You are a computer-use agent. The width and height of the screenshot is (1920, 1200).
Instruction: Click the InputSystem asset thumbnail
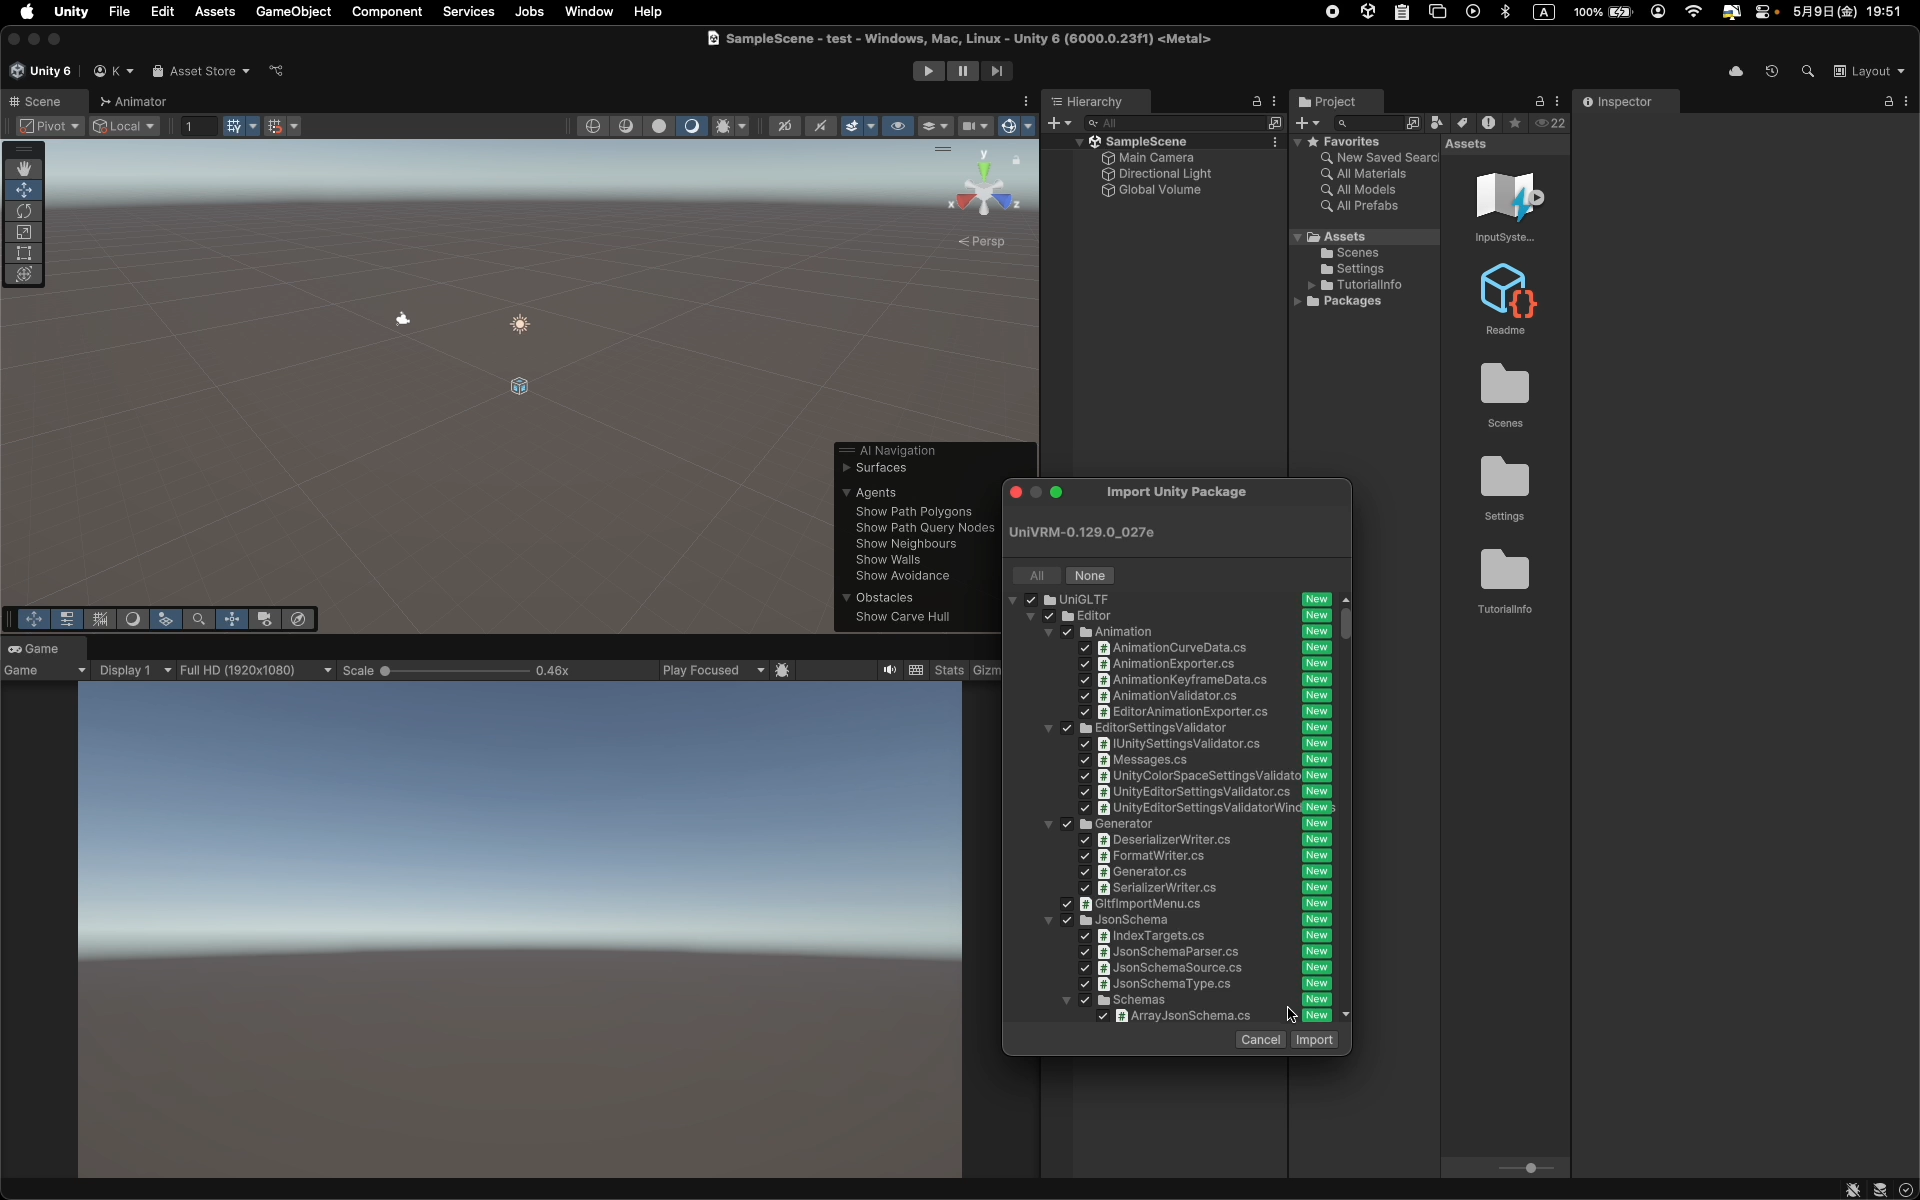click(x=1505, y=197)
